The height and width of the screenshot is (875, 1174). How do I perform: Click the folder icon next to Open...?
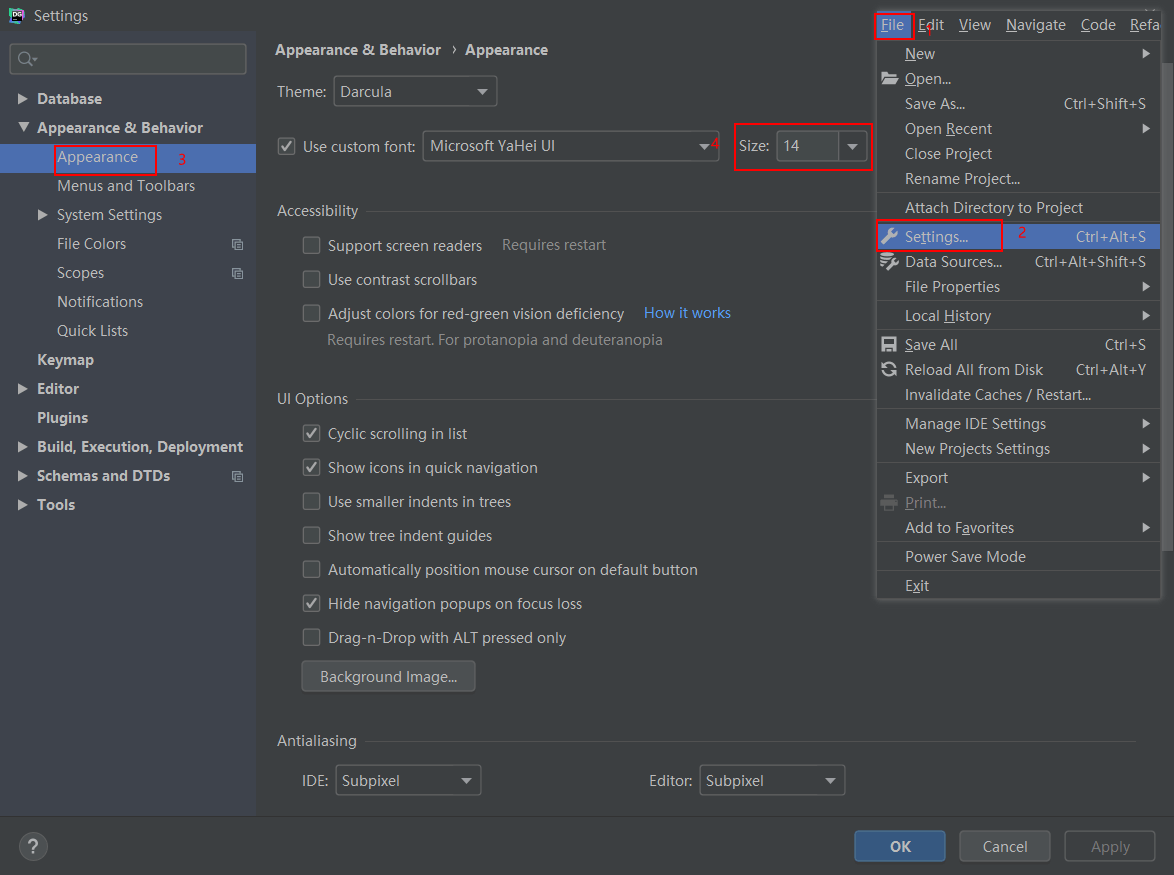(x=889, y=79)
